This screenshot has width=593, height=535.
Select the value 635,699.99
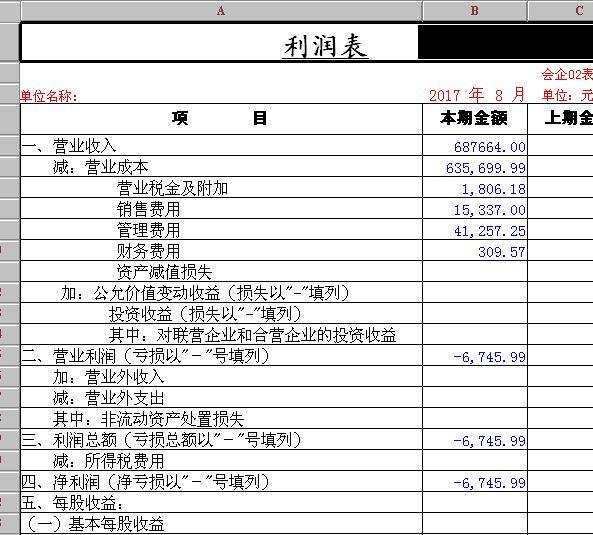pos(486,168)
